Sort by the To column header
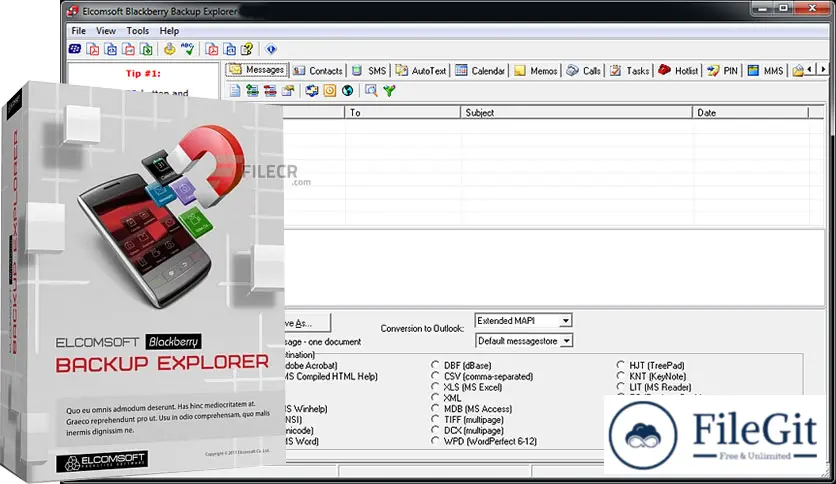 click(403, 112)
